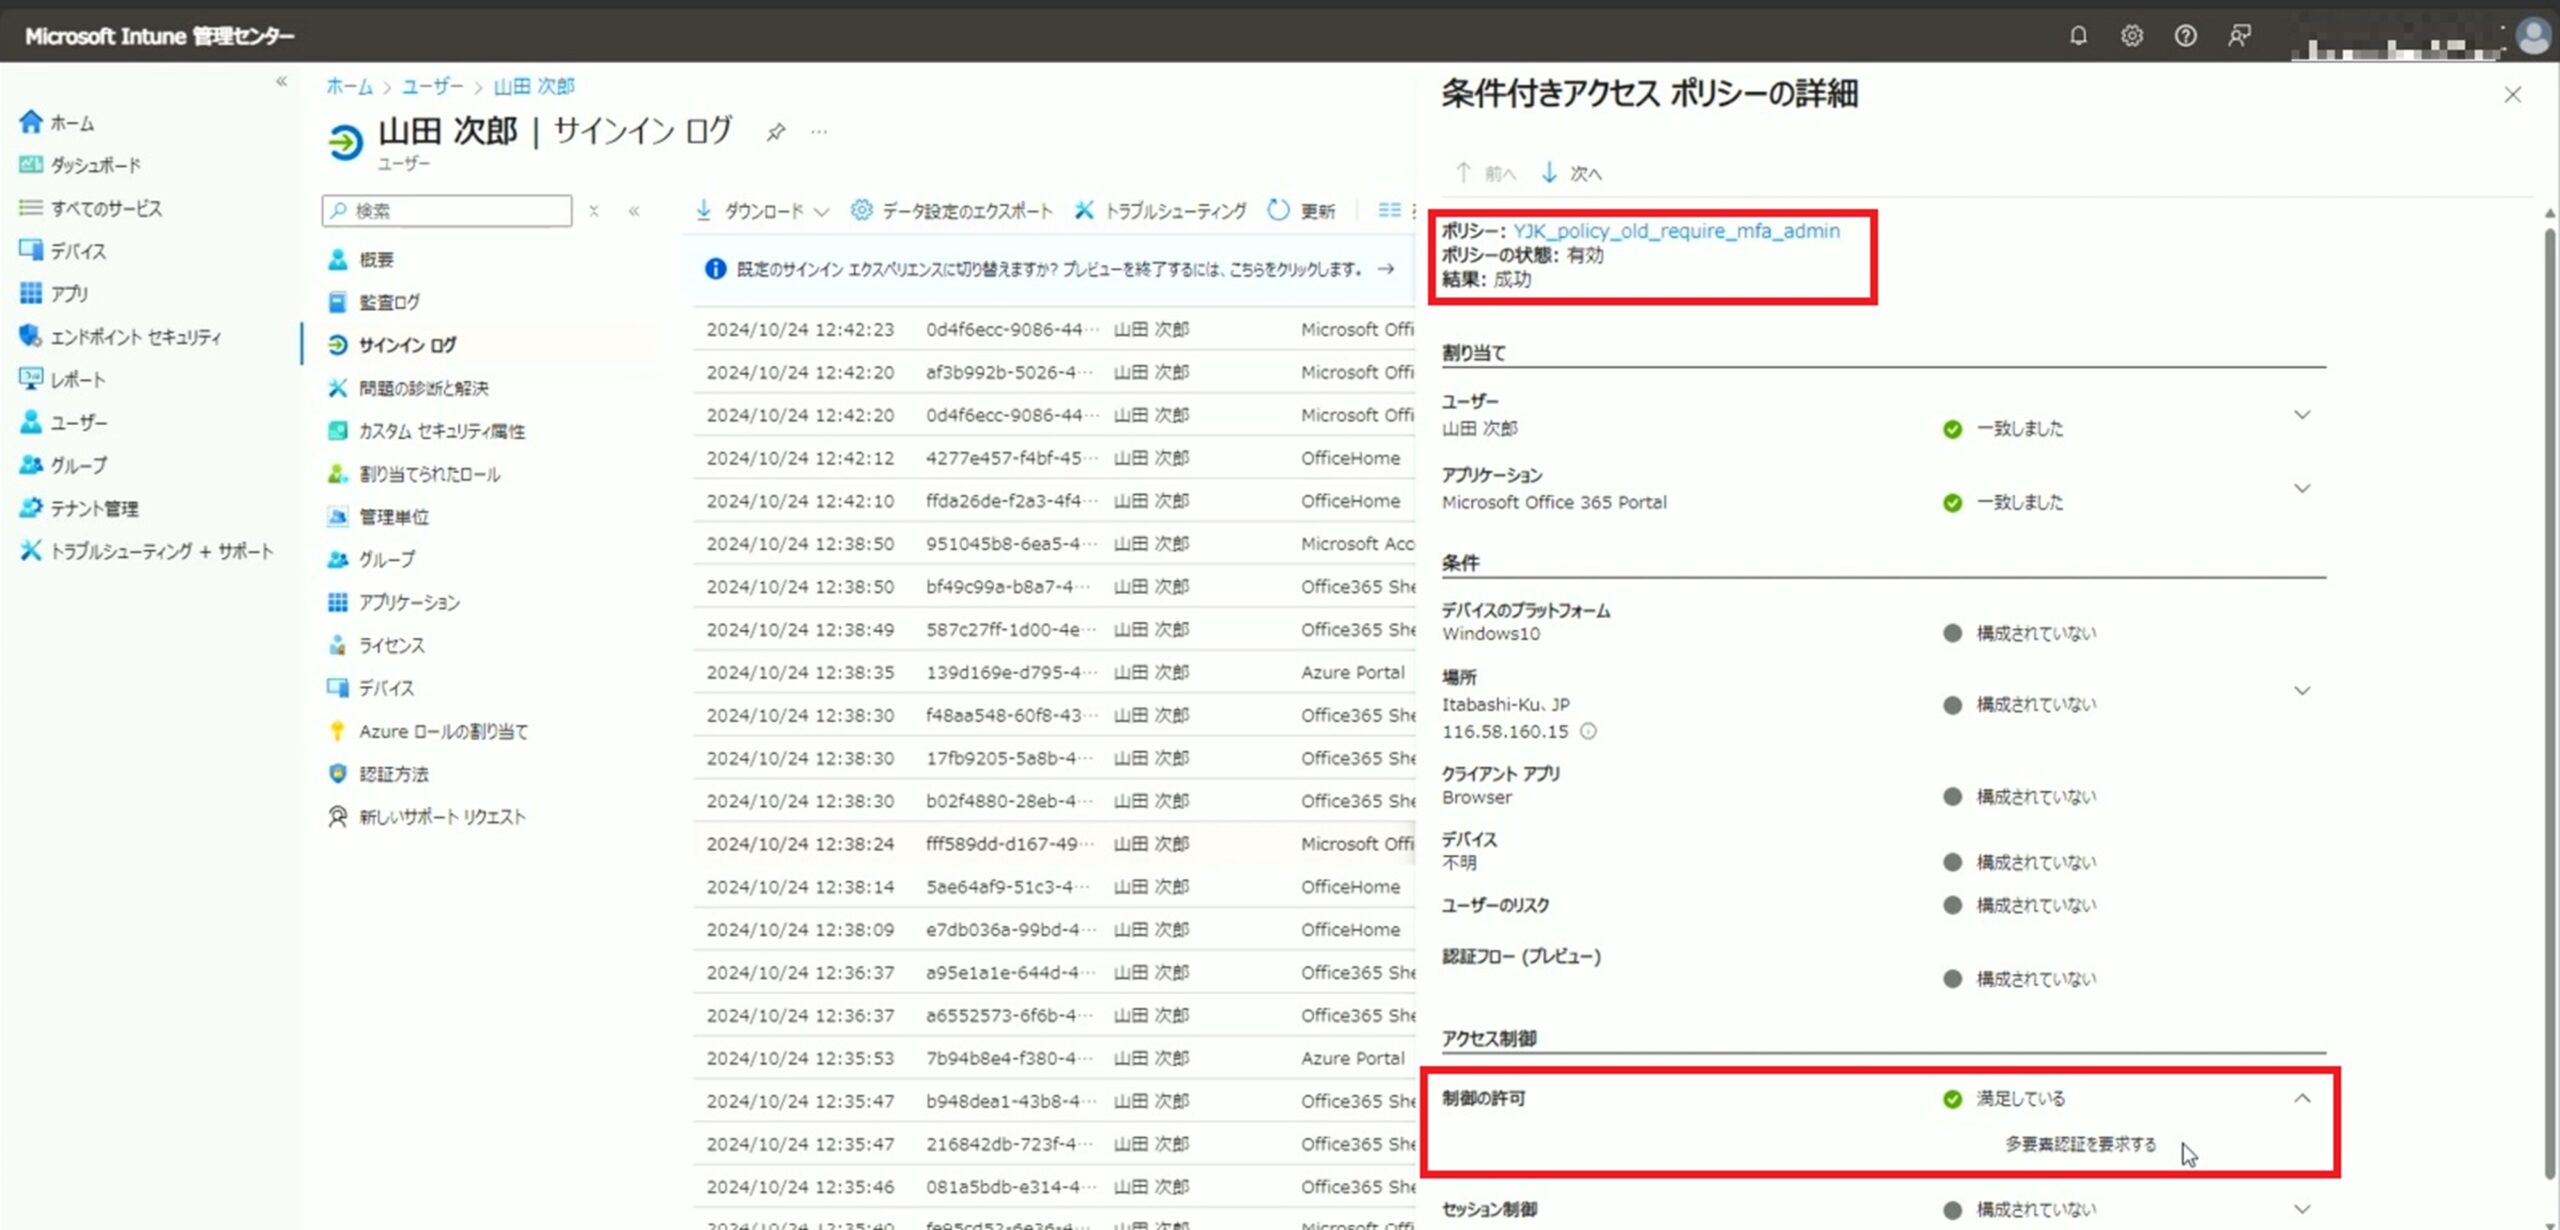This screenshot has height=1230, width=2560.
Task: Click the arrow on the preview information banner
Action: coord(1386,268)
